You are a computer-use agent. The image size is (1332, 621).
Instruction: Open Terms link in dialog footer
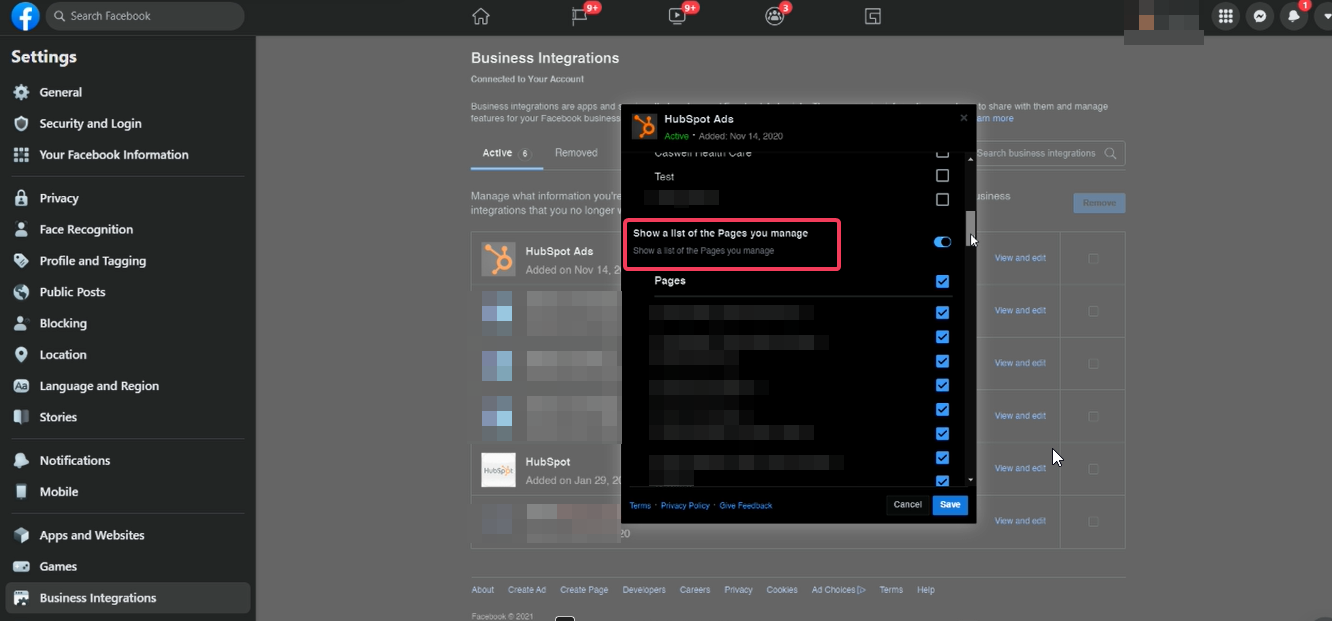pos(640,506)
